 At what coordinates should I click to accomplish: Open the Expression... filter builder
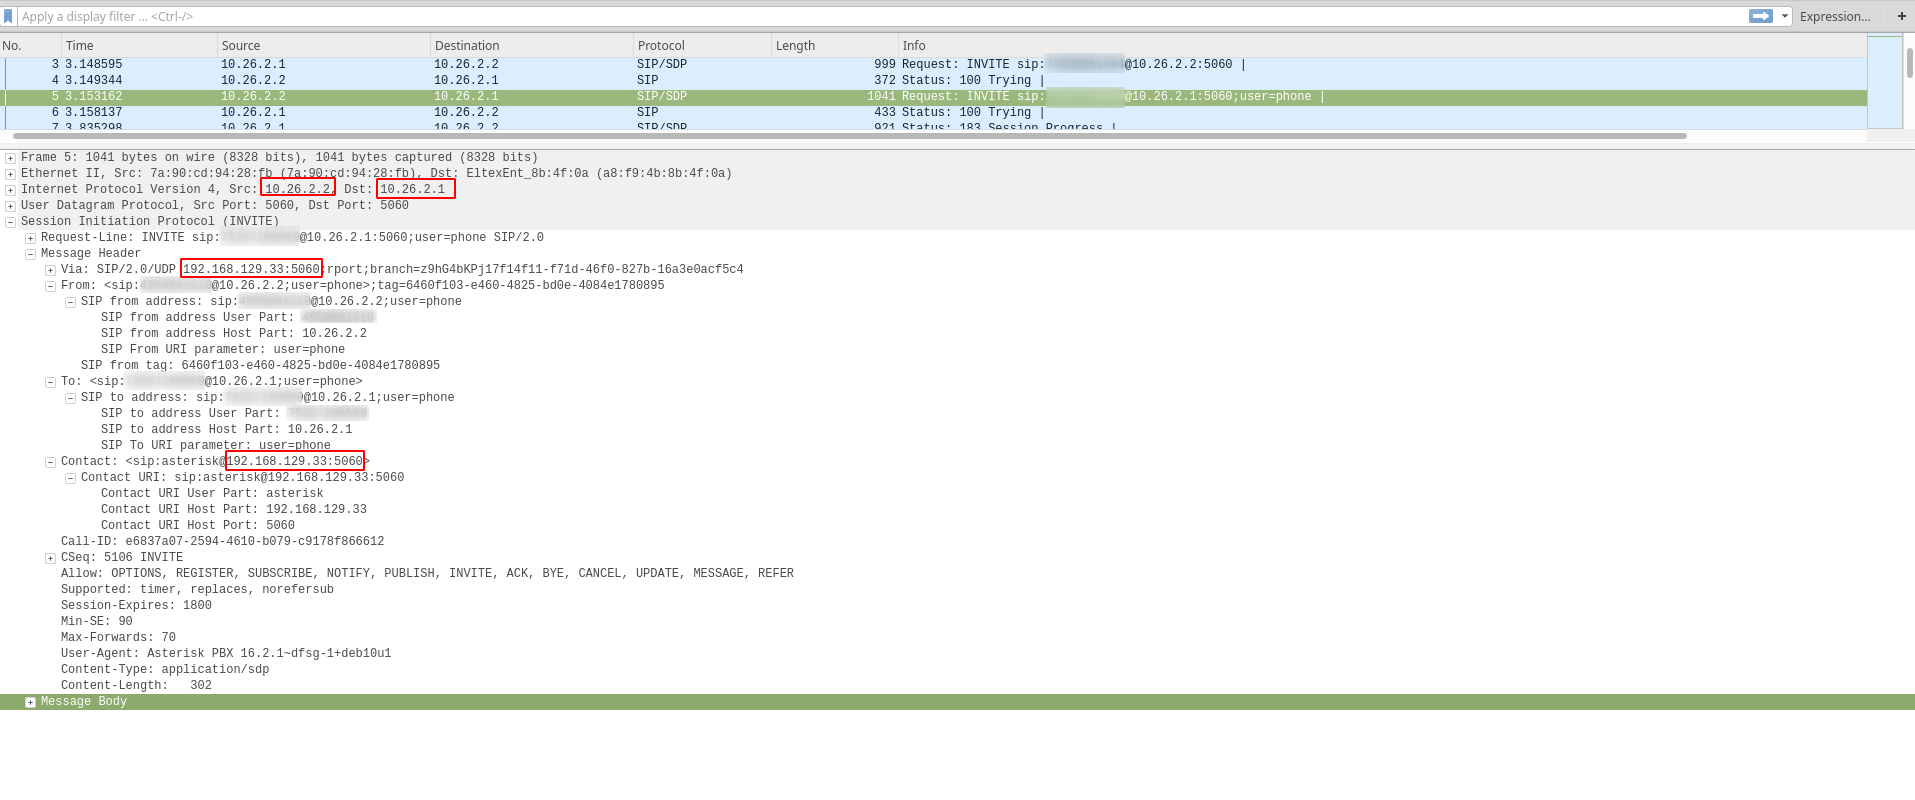pos(1834,17)
